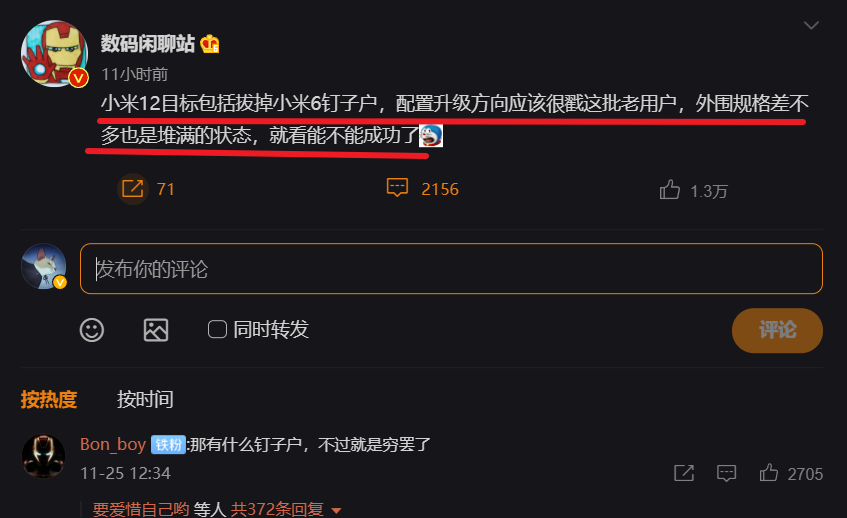The image size is (847, 518).
Task: Open commenter Bon_boy's username link
Action: click(x=113, y=444)
